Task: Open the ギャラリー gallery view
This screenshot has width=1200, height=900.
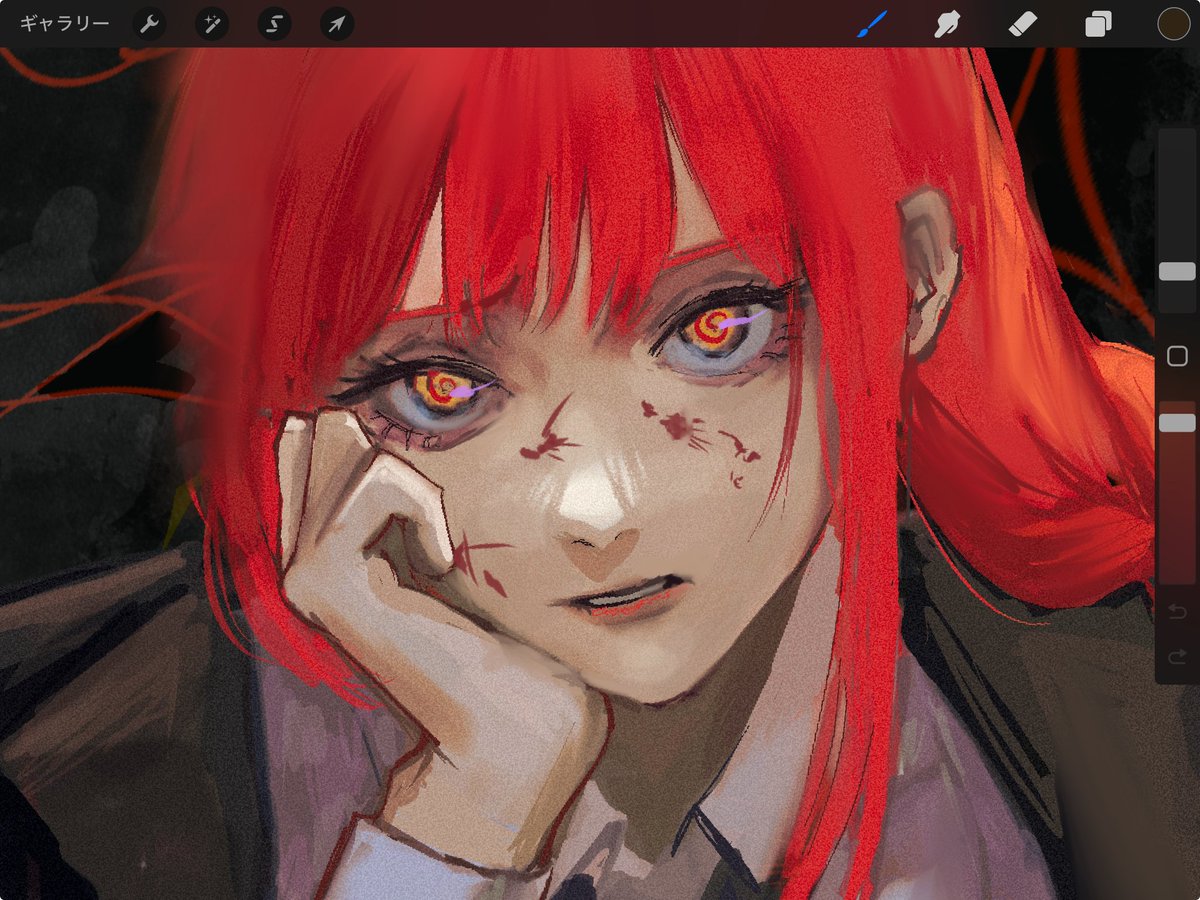Action: (x=64, y=24)
